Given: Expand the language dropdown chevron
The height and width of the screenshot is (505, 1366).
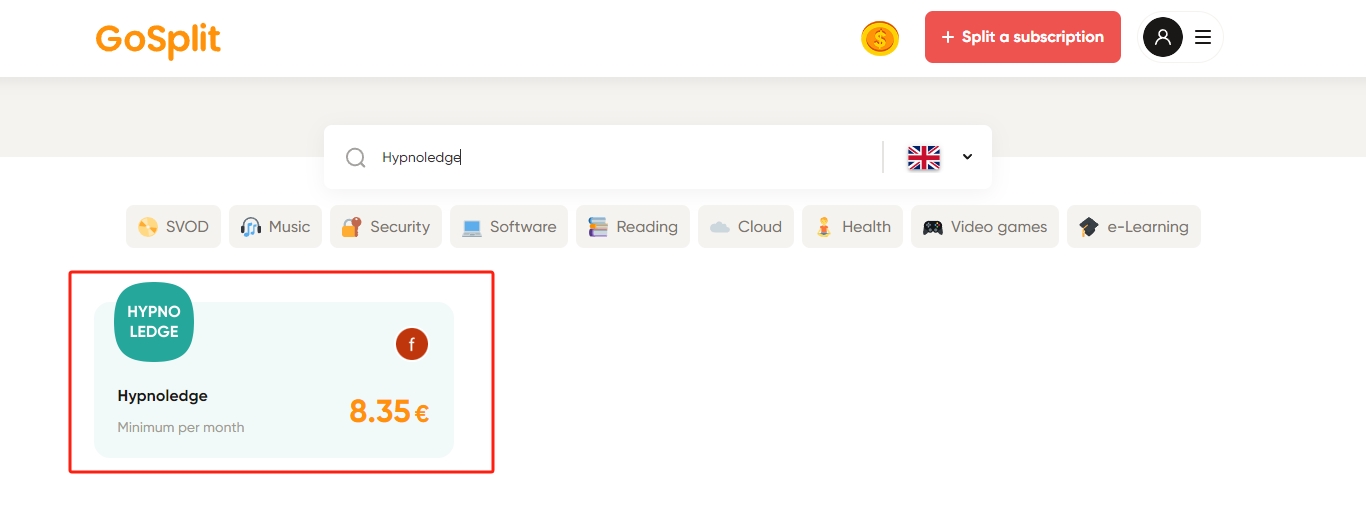Looking at the screenshot, I should coord(967,157).
